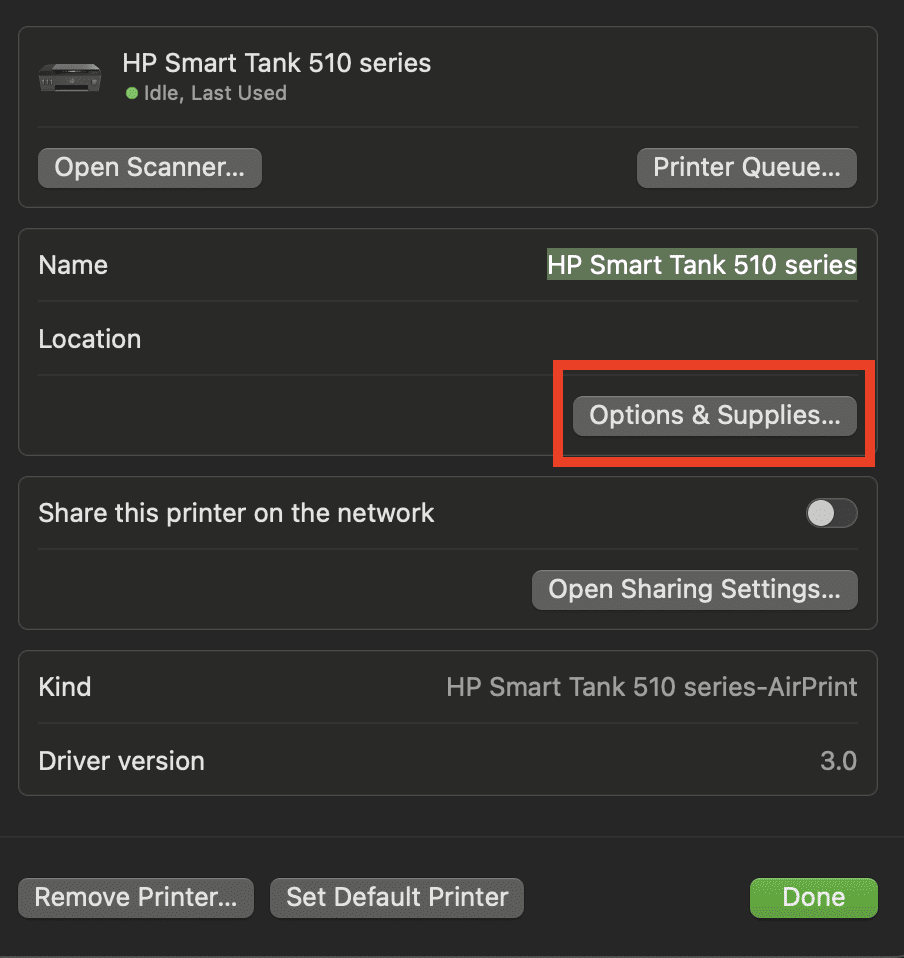This screenshot has width=904, height=958.
Task: Click the "Idle, Last Used" status text
Action: pyautogui.click(x=214, y=94)
